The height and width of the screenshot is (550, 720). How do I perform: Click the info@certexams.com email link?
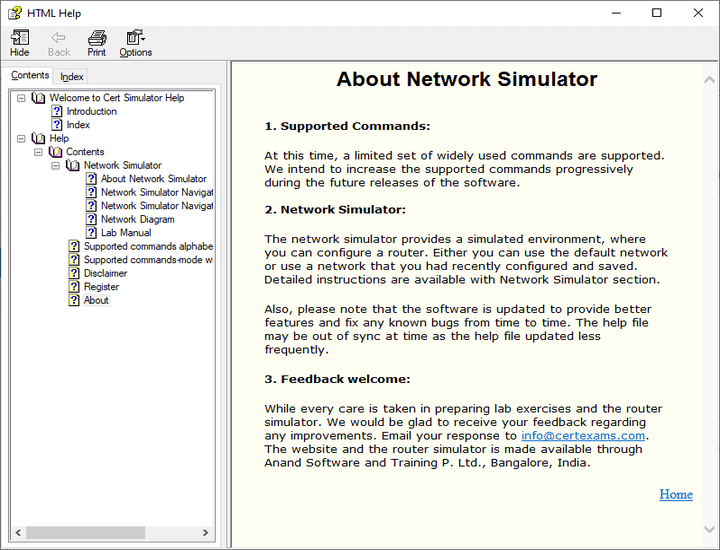coord(583,435)
